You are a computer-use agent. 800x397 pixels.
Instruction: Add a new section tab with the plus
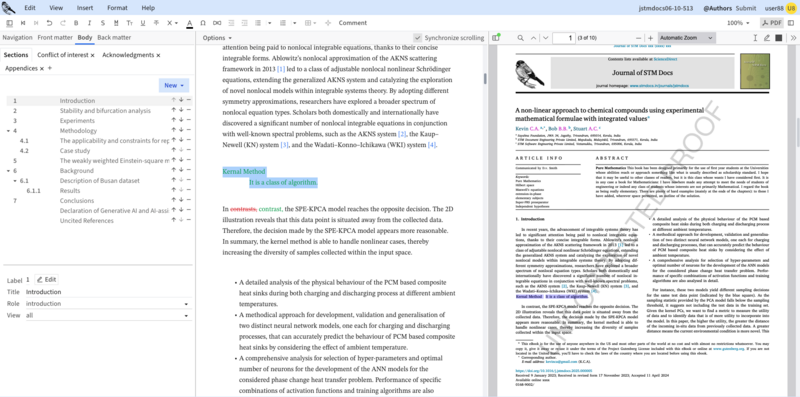click(x=49, y=68)
